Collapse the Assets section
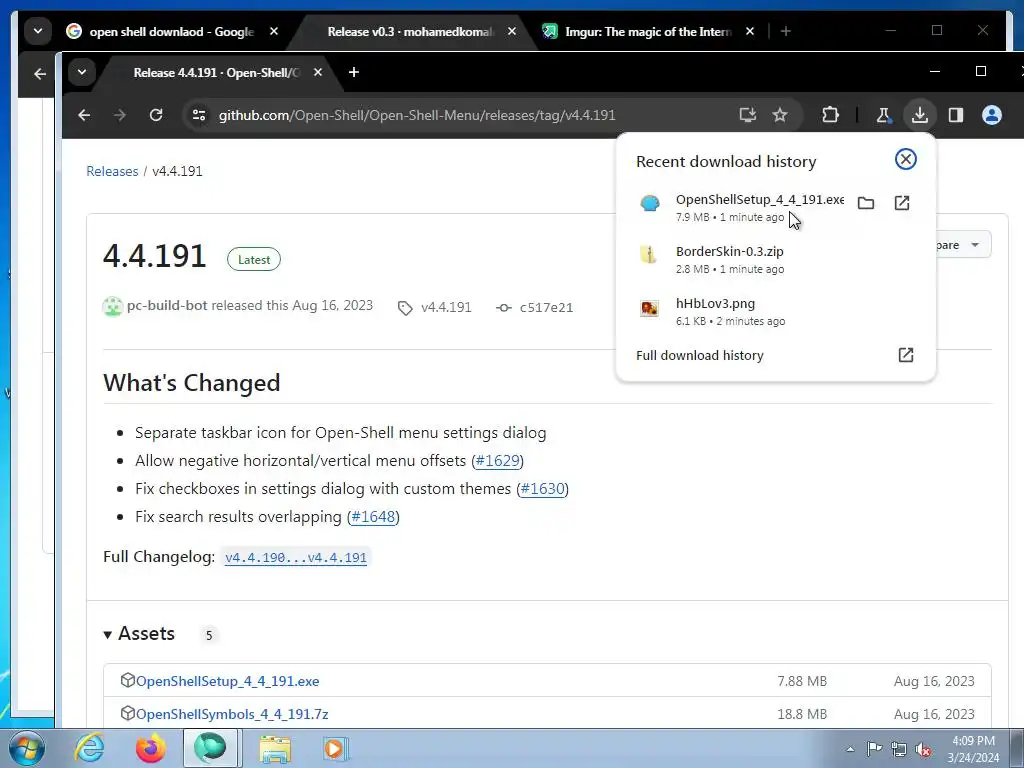Screen dimensions: 1024x768 click(139, 633)
